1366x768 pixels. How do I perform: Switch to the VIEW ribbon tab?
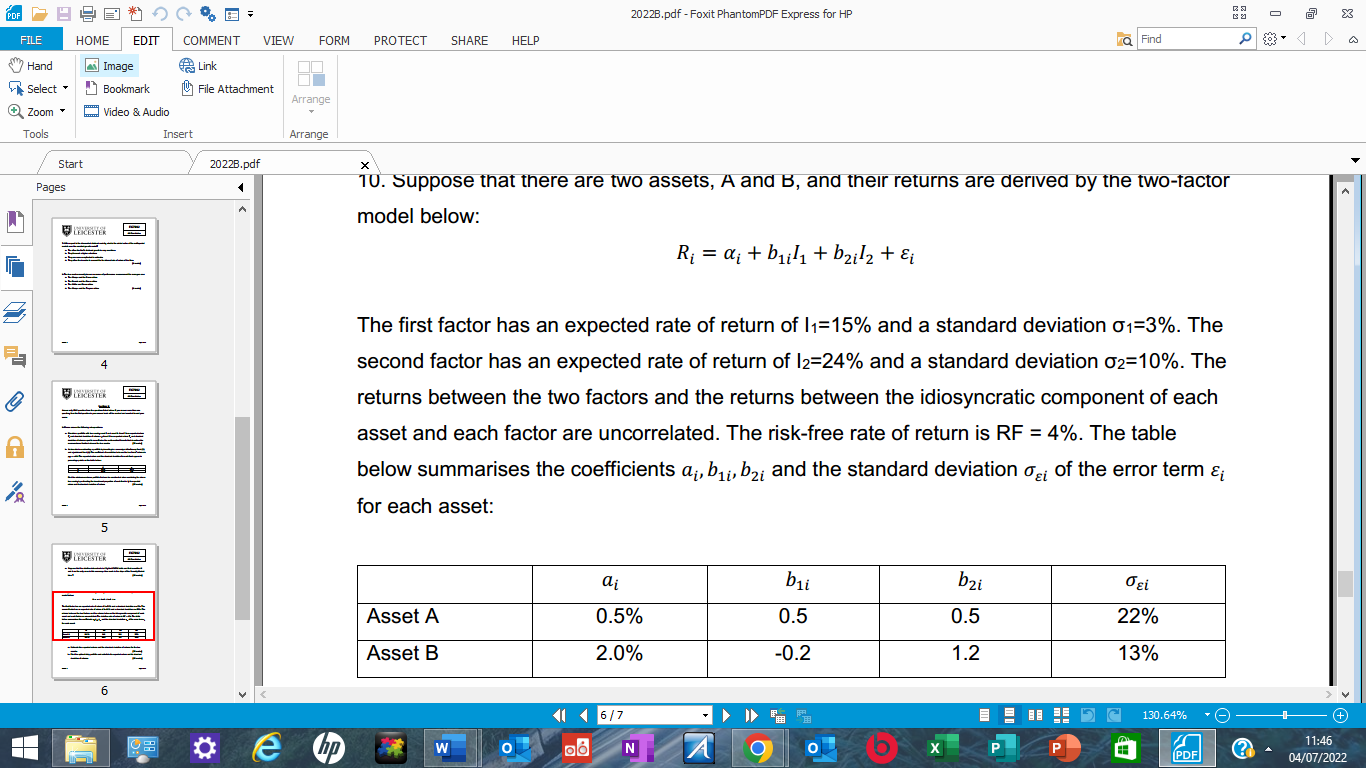[278, 41]
